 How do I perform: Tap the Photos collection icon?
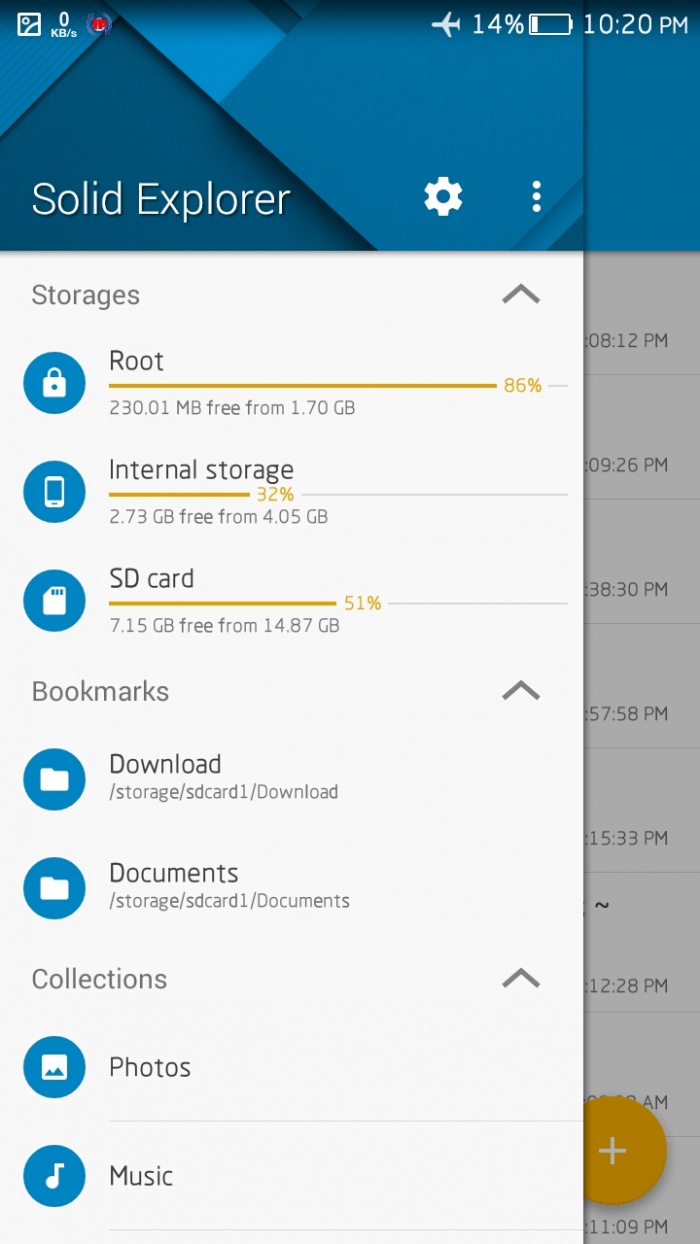pos(54,1067)
